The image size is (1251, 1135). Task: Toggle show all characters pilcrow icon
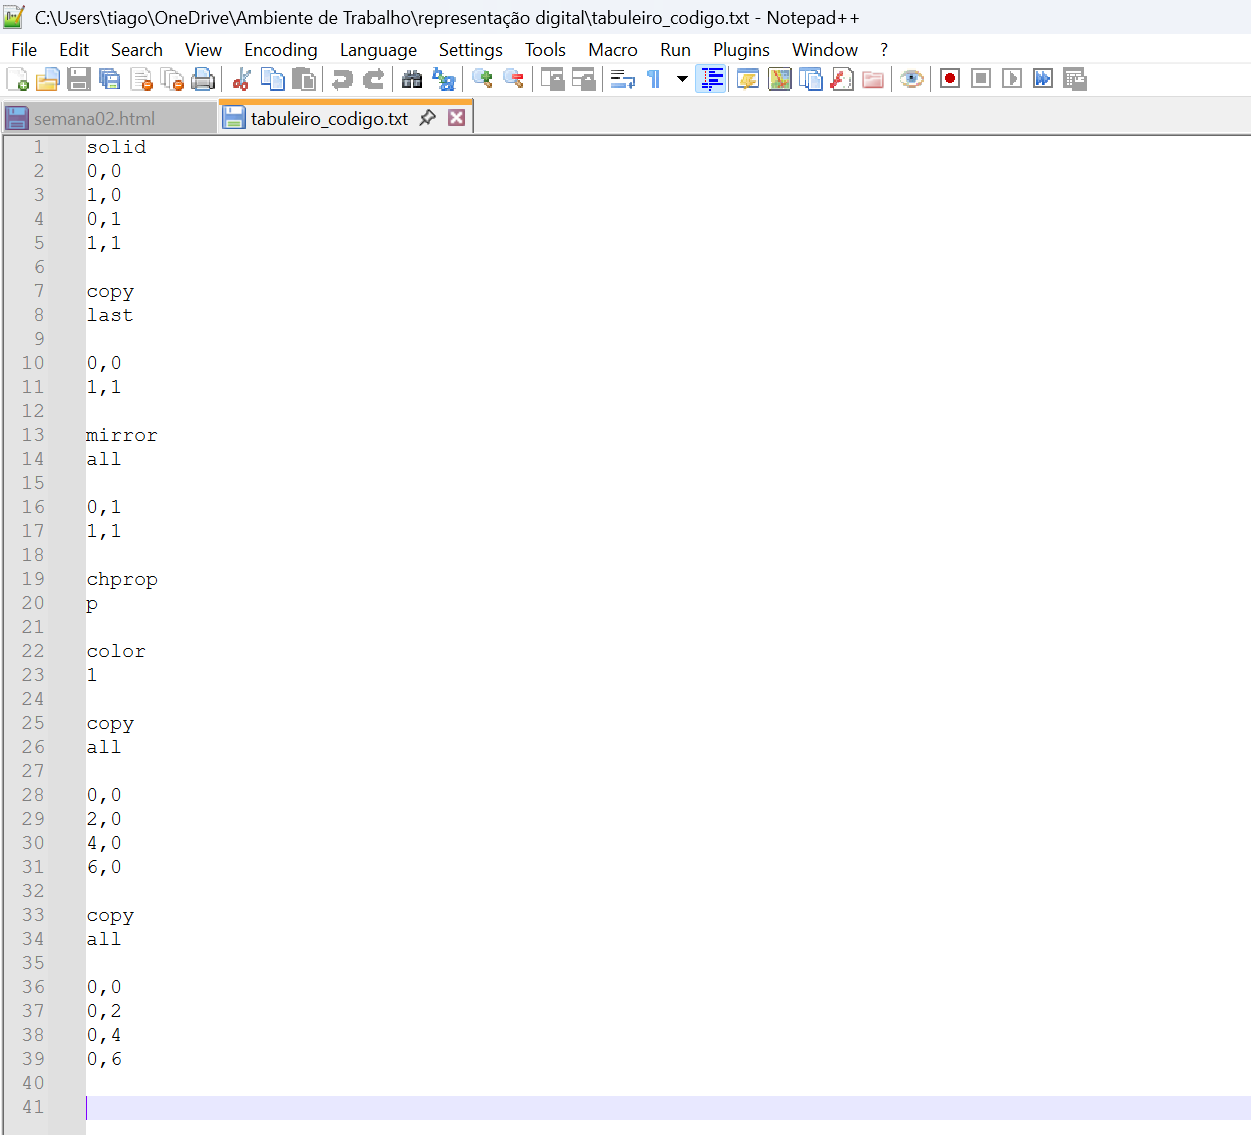(653, 79)
